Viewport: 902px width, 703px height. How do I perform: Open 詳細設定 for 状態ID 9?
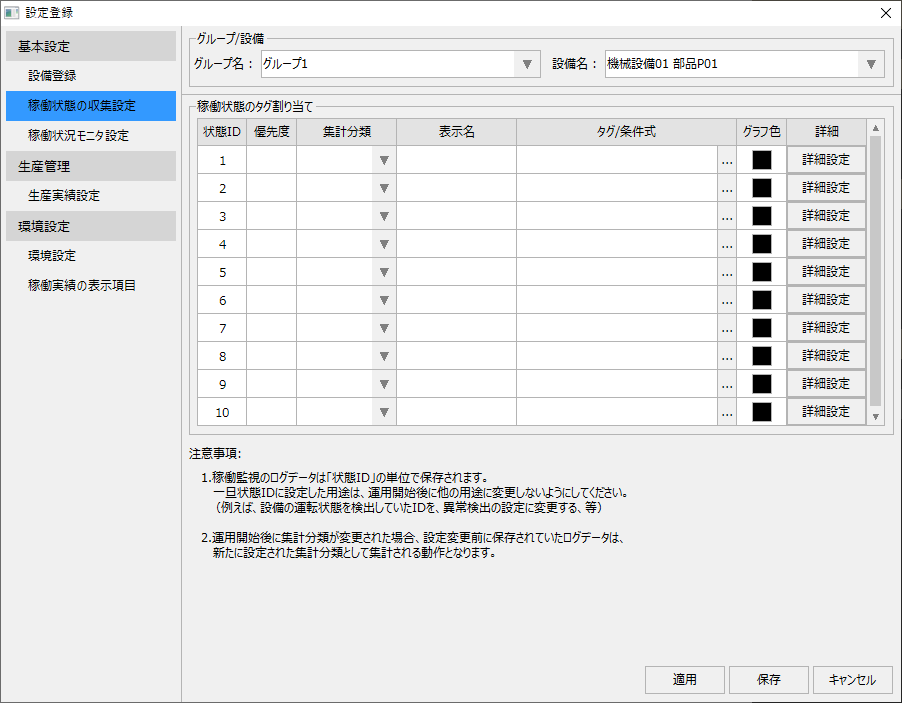click(x=826, y=383)
